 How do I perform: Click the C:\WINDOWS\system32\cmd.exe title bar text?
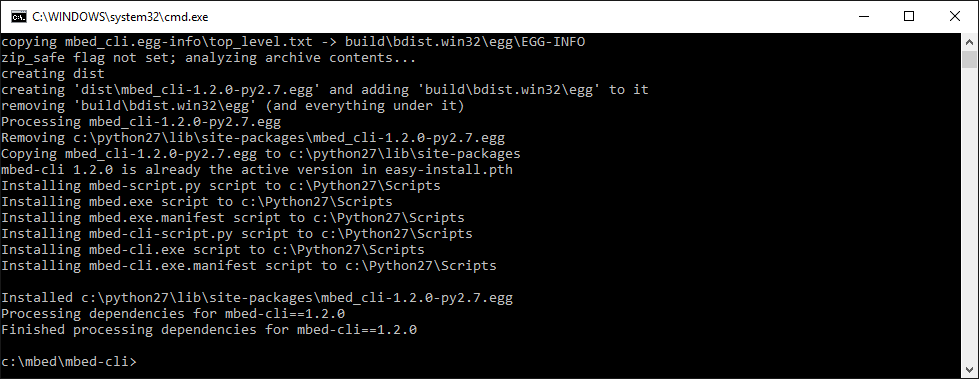click(120, 17)
